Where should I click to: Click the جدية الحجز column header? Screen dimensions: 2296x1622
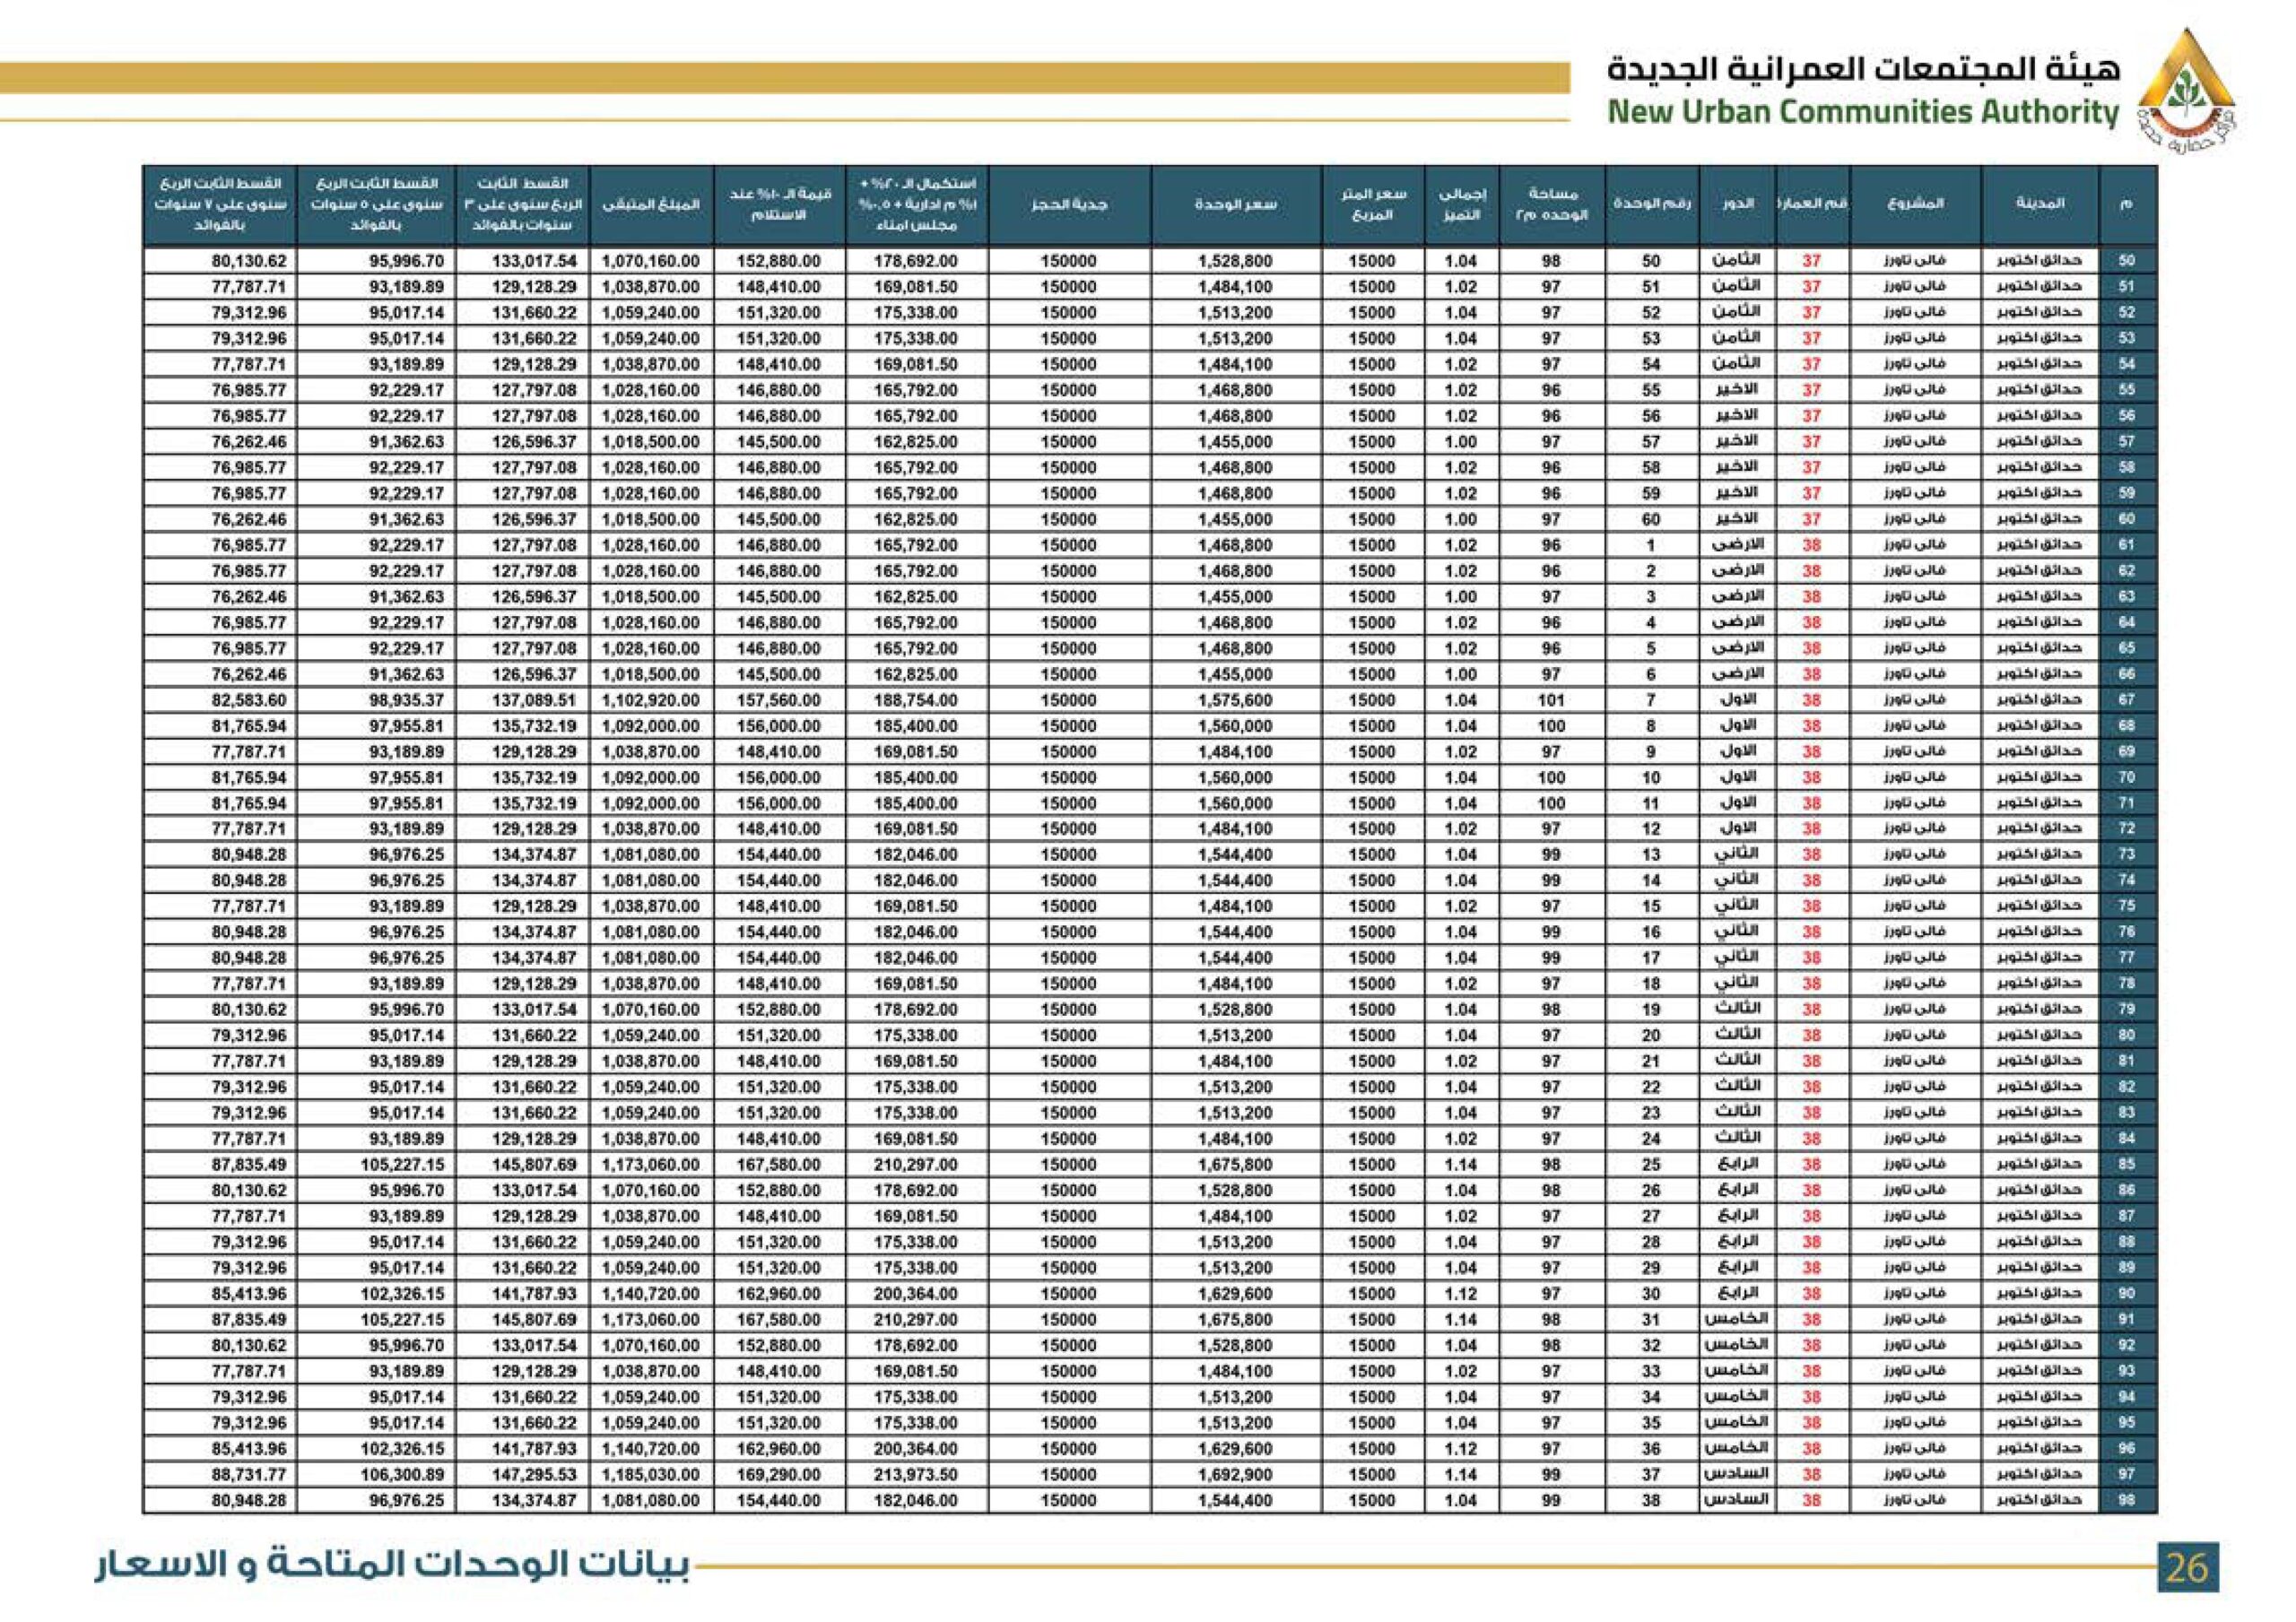1068,204
